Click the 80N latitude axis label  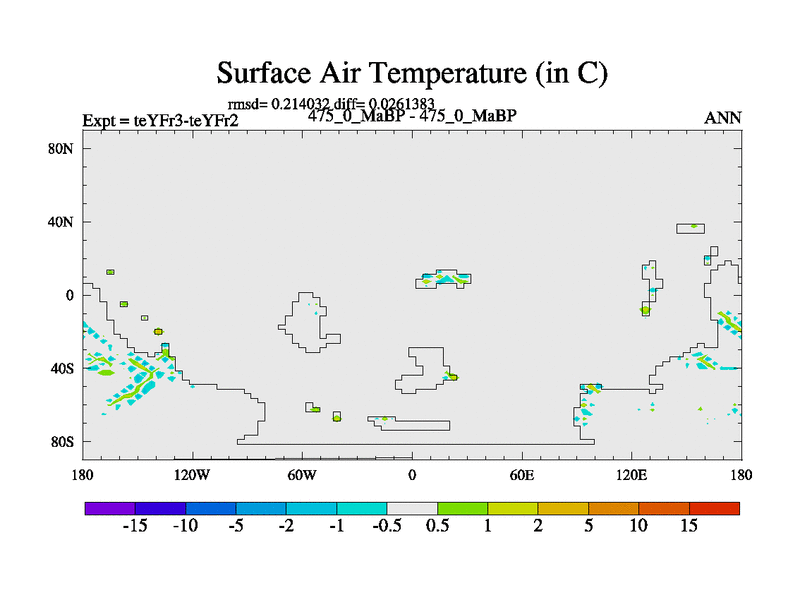coord(62,148)
